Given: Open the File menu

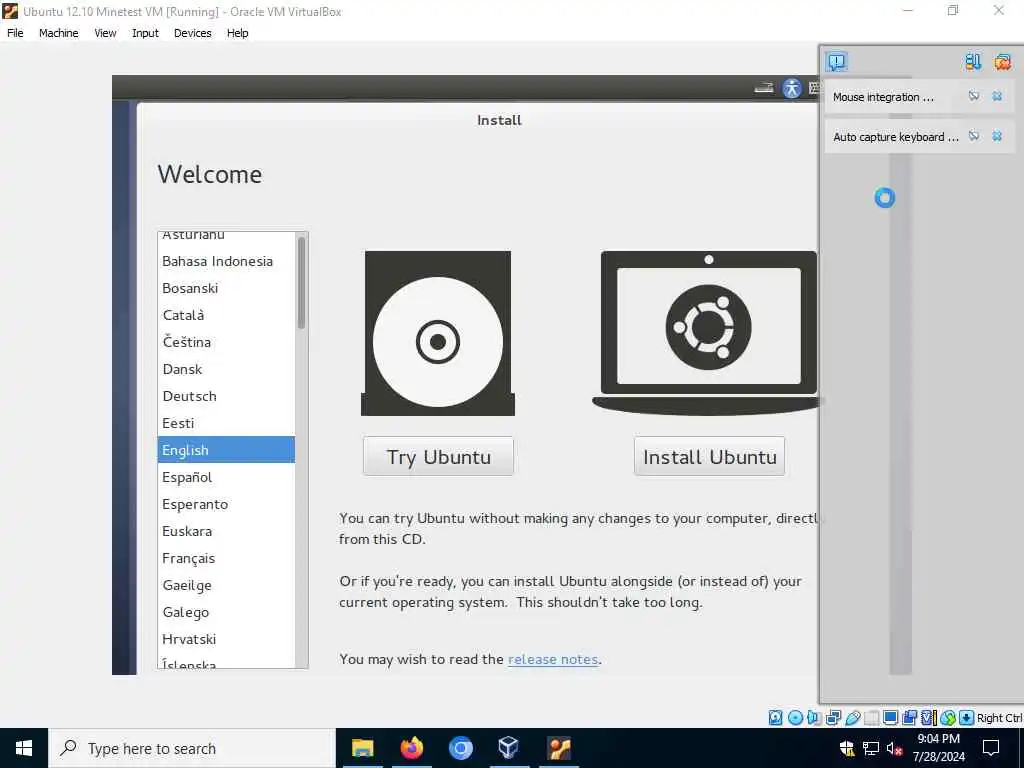Looking at the screenshot, I should coord(15,33).
